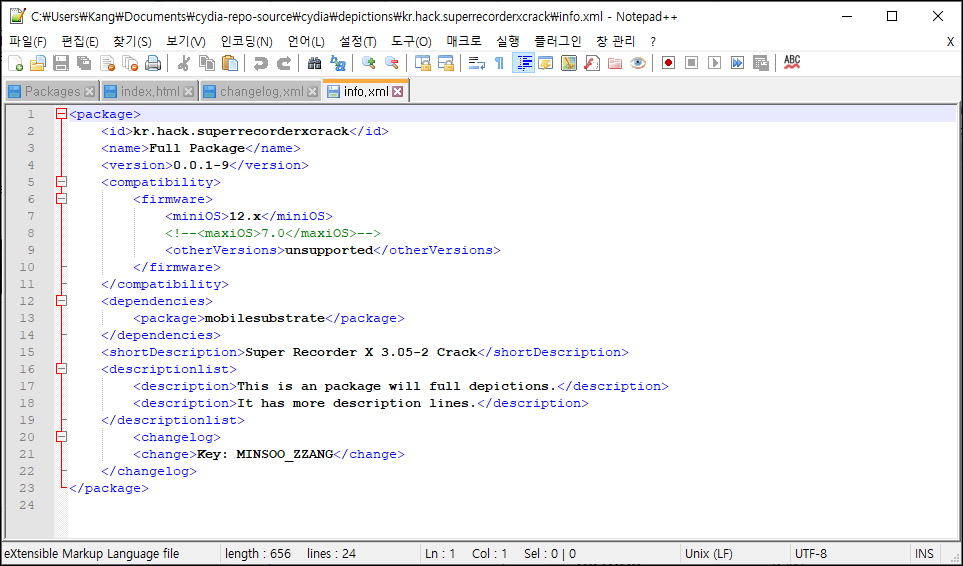Play back the recorded macro

714,63
